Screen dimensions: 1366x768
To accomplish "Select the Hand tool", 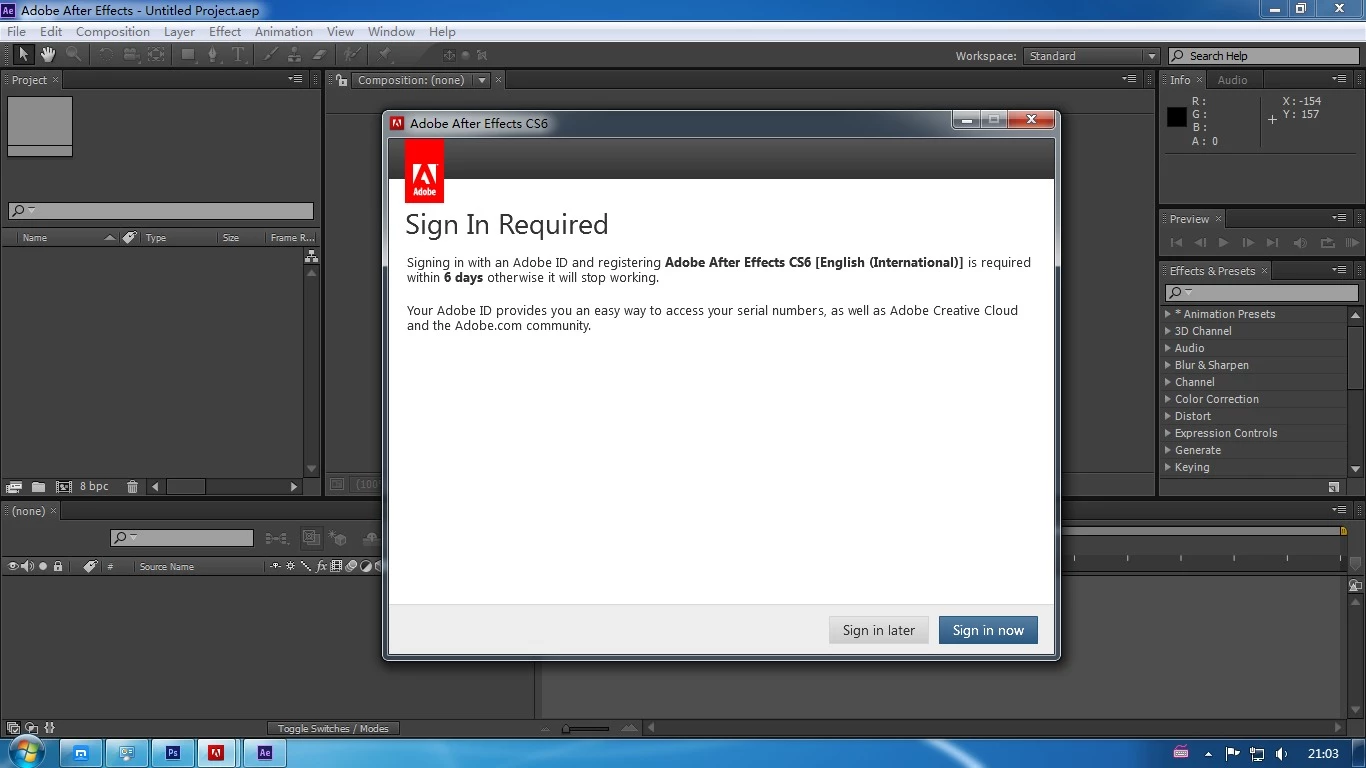I will pos(48,55).
